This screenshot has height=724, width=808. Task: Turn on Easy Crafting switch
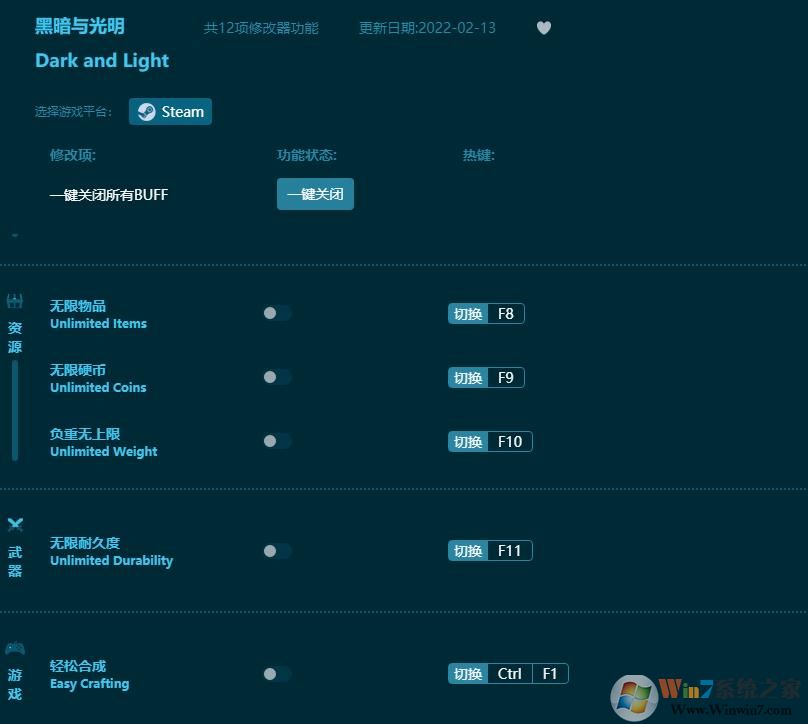click(277, 674)
